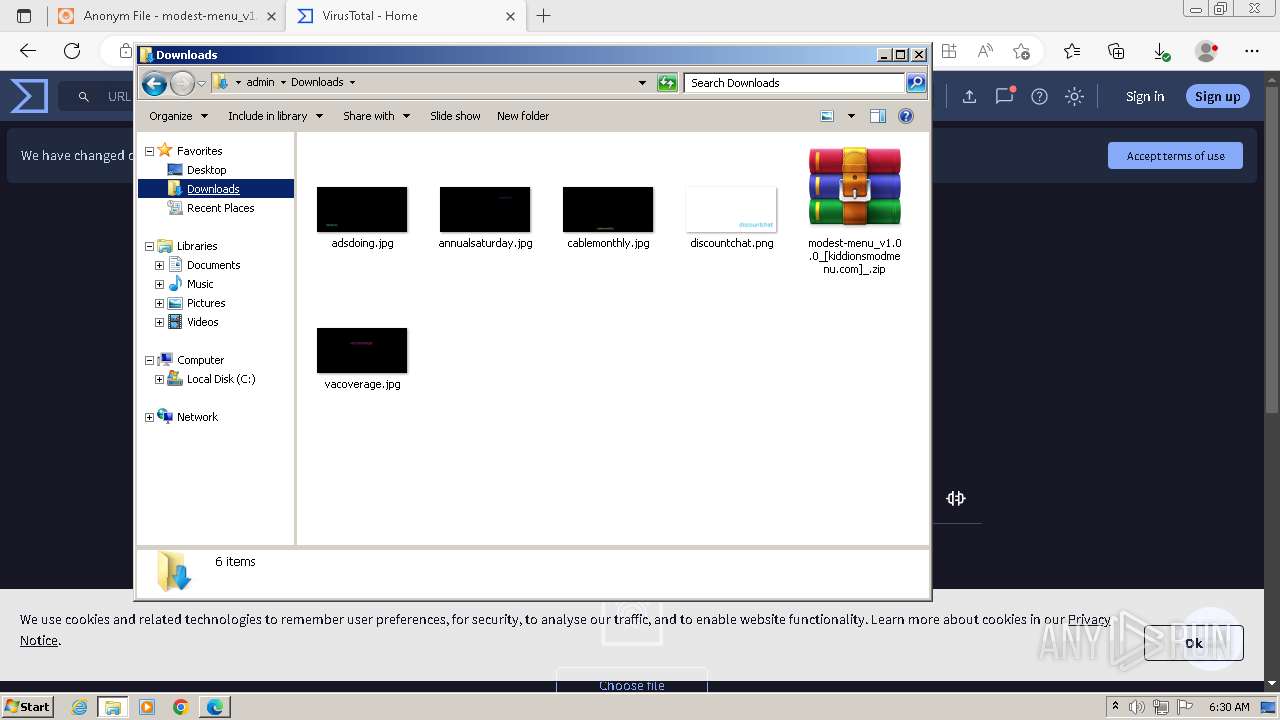Screen dimensions: 1280x720
Task: Select Downloads in Favorites
Action: point(213,189)
